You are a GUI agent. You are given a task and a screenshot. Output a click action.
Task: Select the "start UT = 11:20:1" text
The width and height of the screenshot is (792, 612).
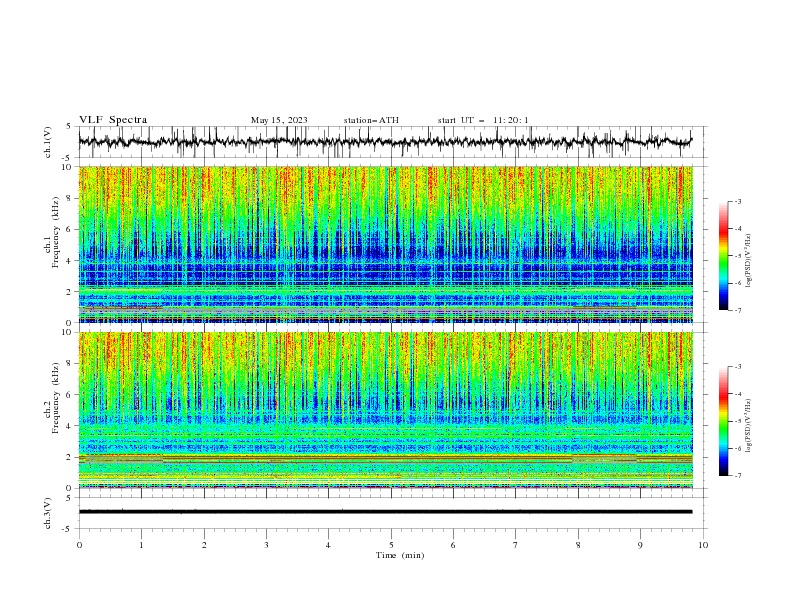483,120
